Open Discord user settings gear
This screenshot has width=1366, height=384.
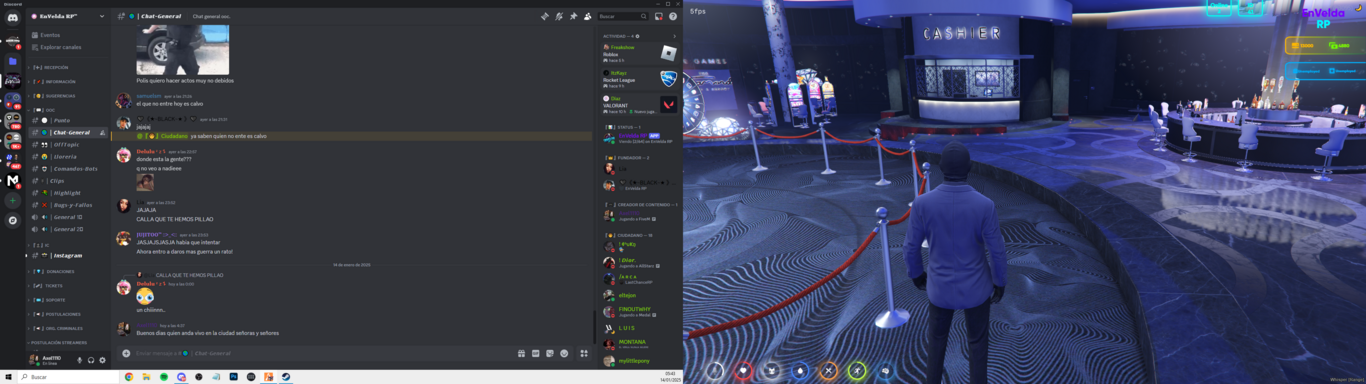tap(102, 360)
